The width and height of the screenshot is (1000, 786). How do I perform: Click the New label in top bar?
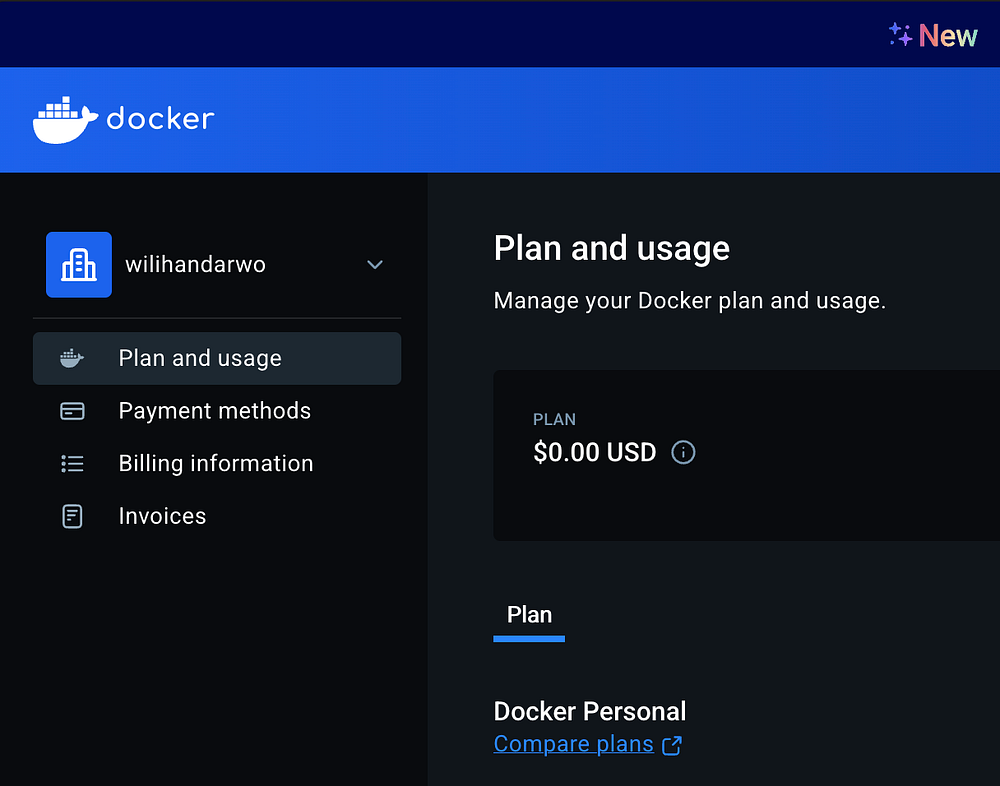pyautogui.click(x=948, y=36)
